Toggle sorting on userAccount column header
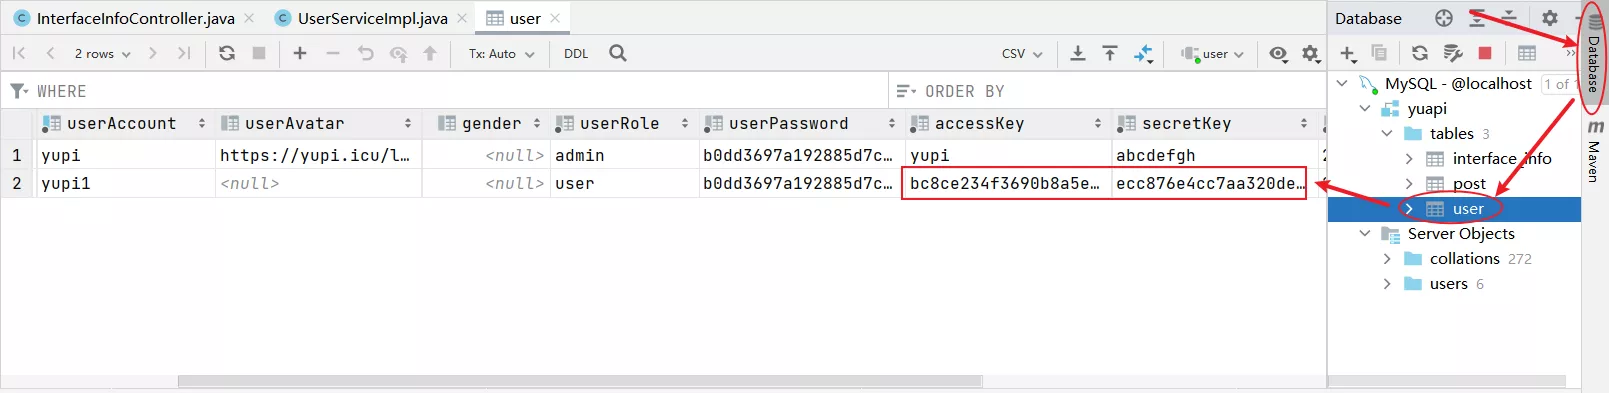 point(122,123)
